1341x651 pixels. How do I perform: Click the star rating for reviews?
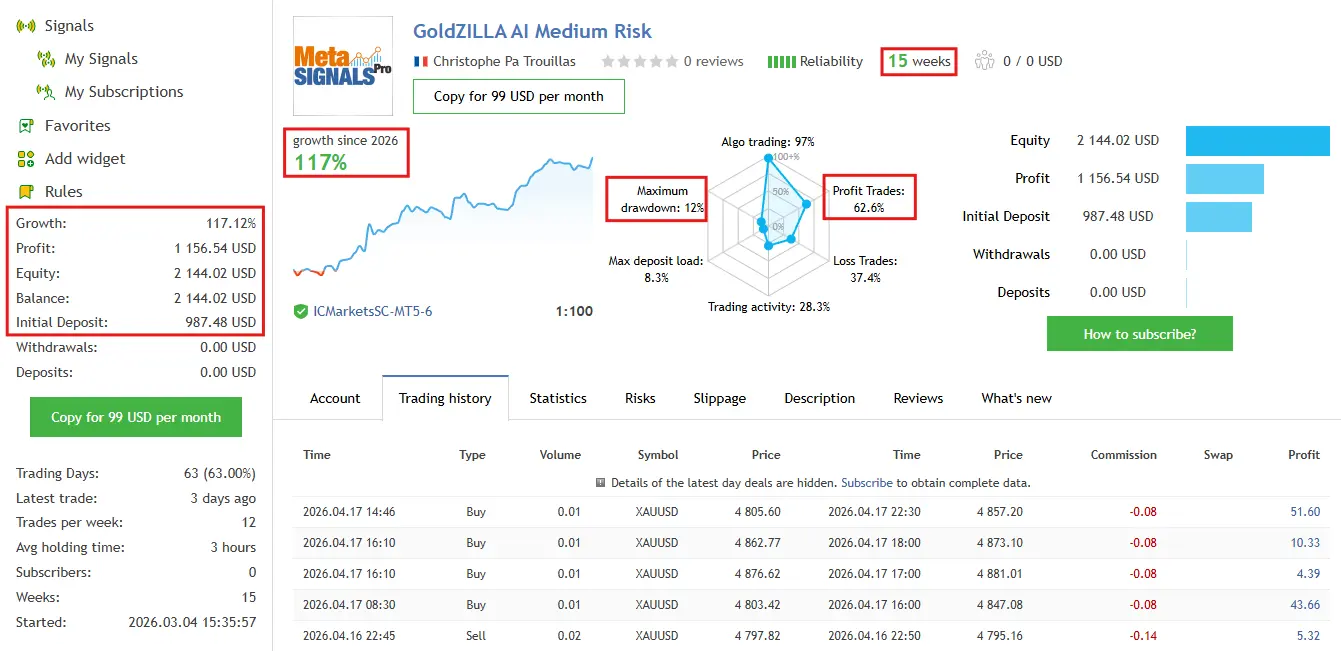coord(639,62)
